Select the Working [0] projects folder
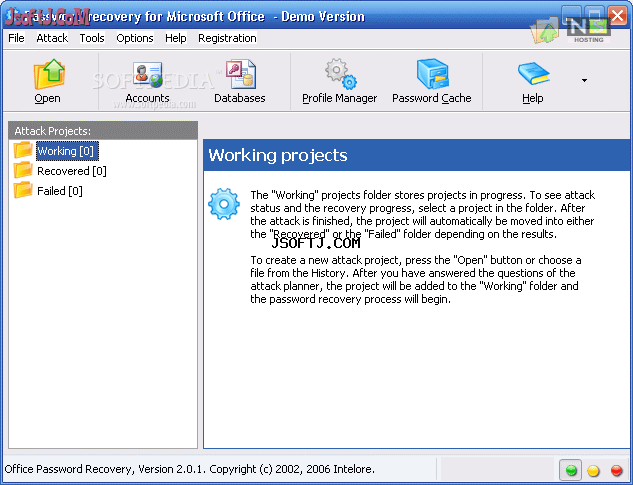 [67, 151]
